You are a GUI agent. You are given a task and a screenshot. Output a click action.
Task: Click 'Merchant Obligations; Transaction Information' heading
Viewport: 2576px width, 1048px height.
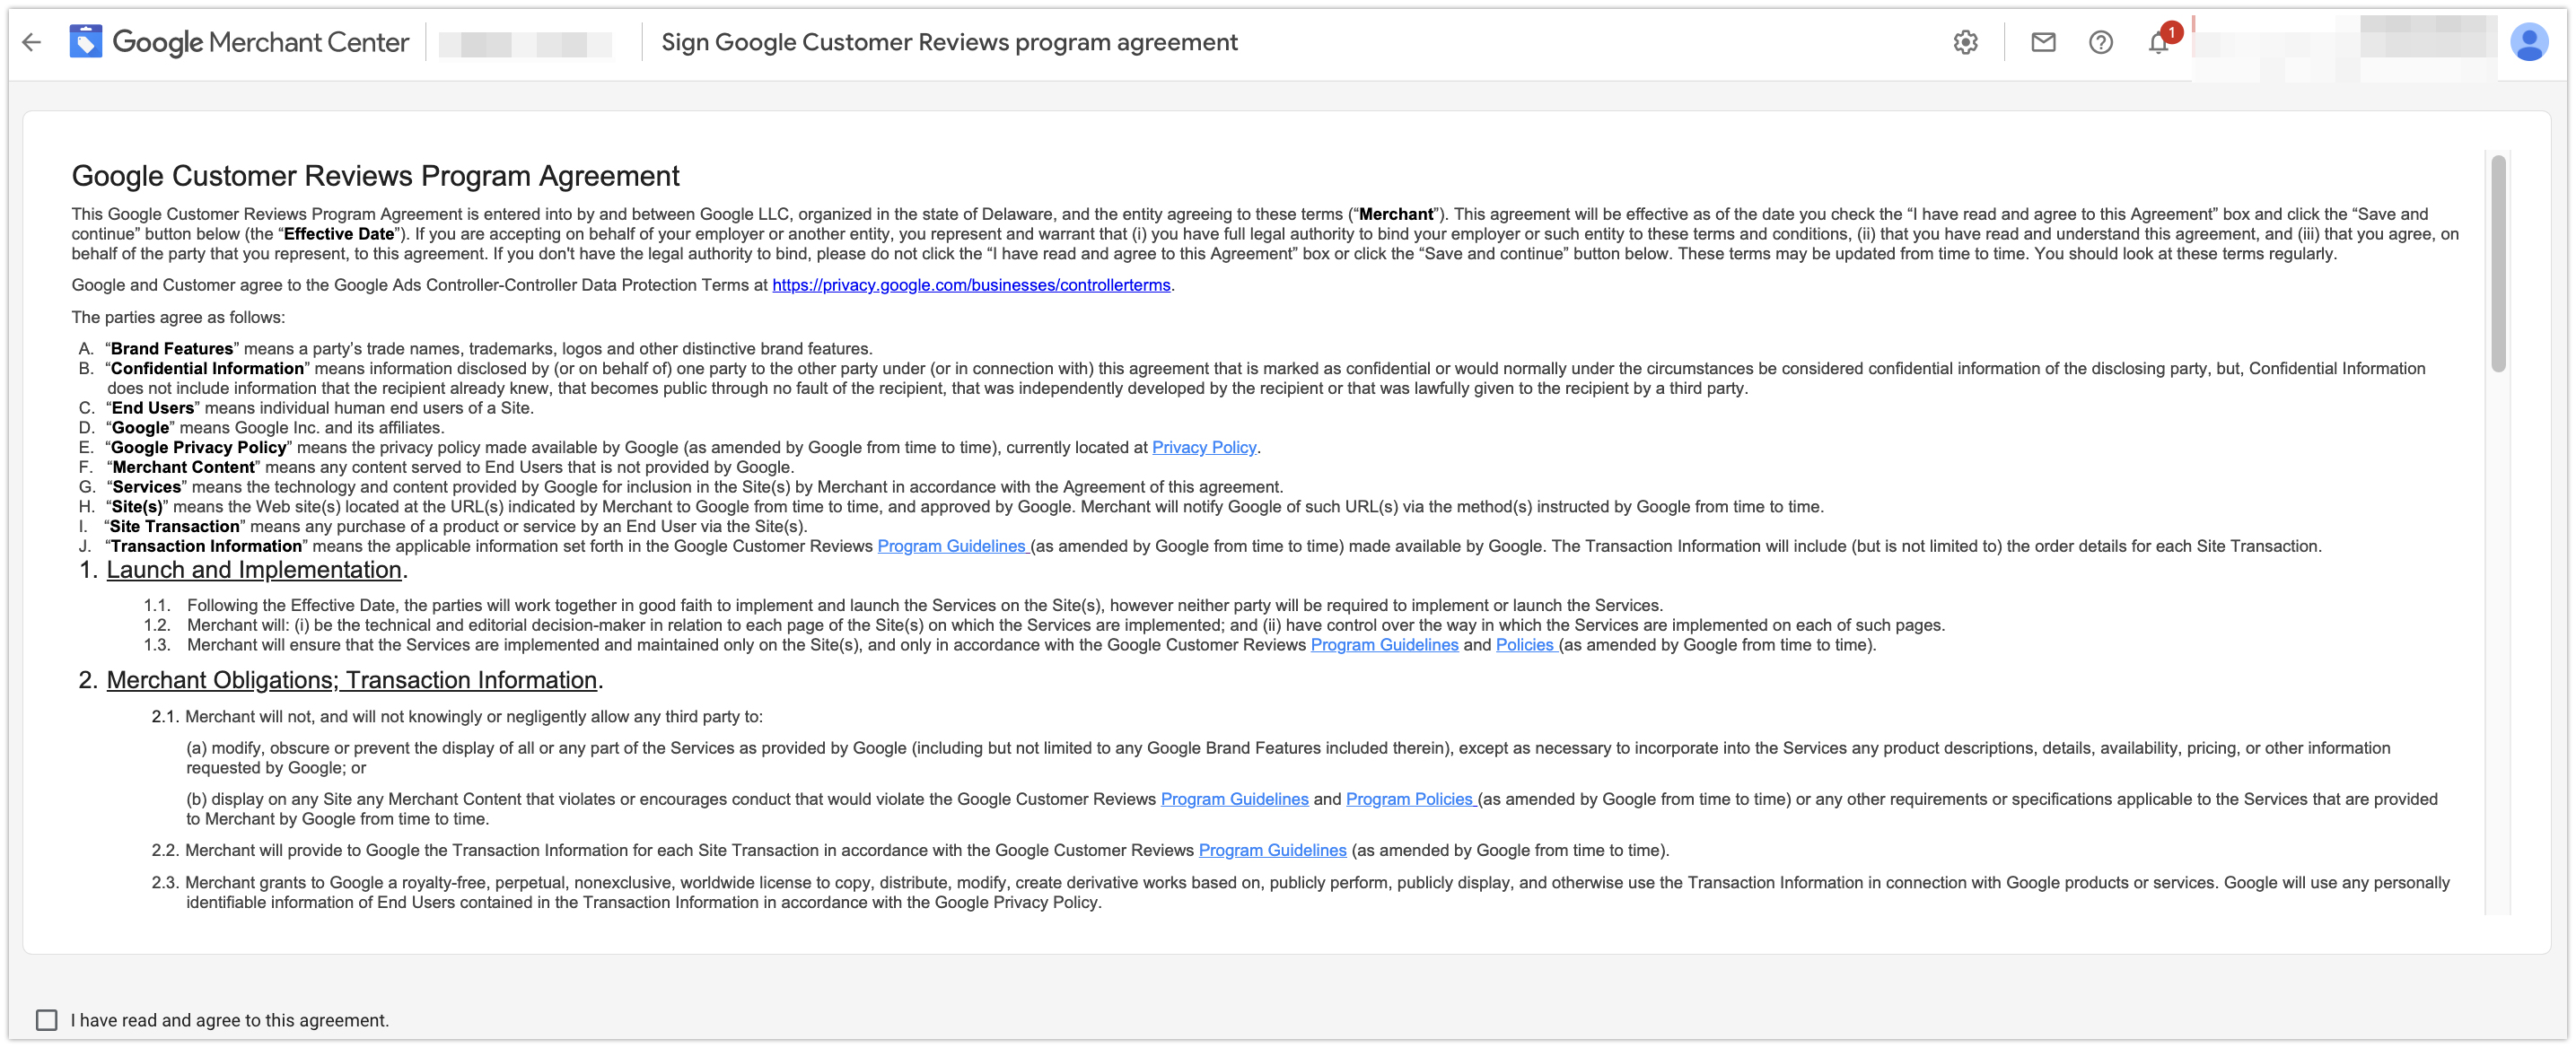pyautogui.click(x=351, y=680)
